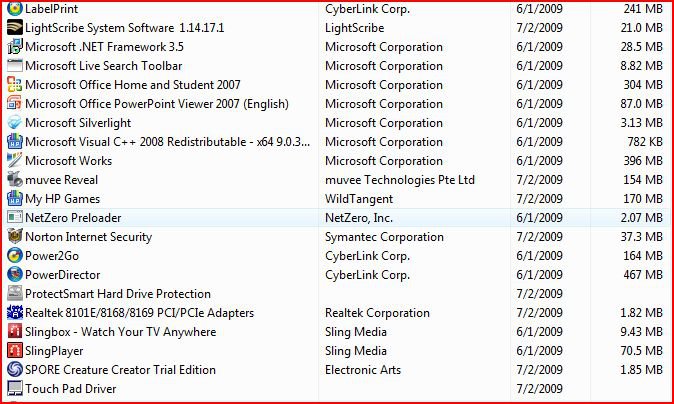Select the Power2Go name
This screenshot has width=674, height=404.
point(52,256)
